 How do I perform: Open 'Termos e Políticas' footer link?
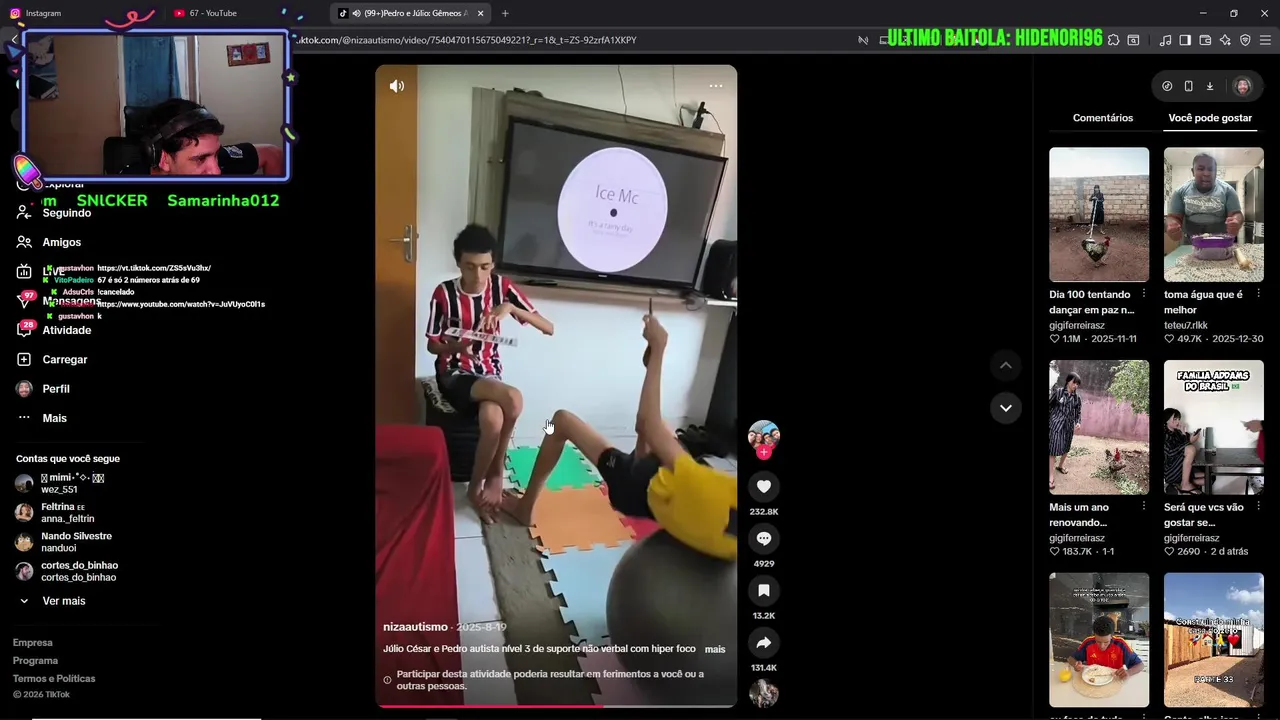pyautogui.click(x=54, y=679)
